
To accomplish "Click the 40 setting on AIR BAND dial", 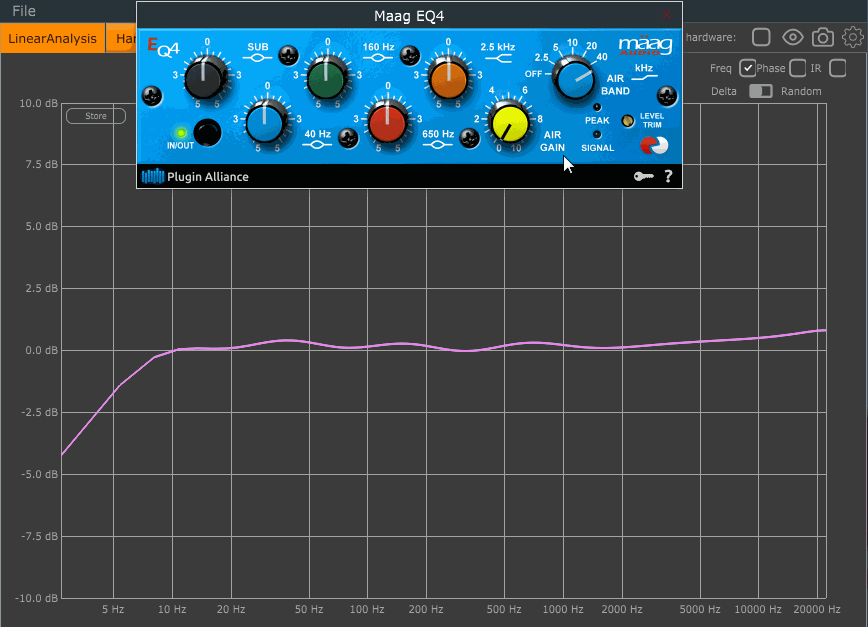I will pos(602,56).
